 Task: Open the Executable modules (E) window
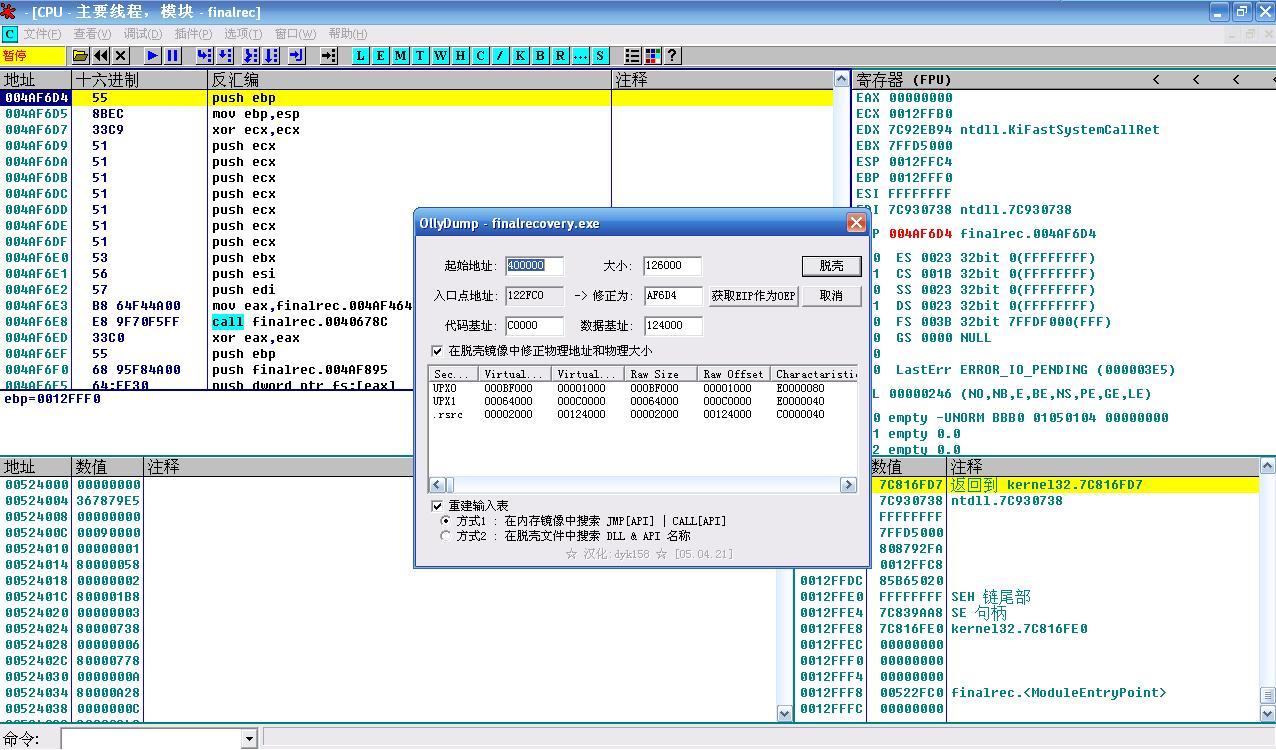(380, 56)
